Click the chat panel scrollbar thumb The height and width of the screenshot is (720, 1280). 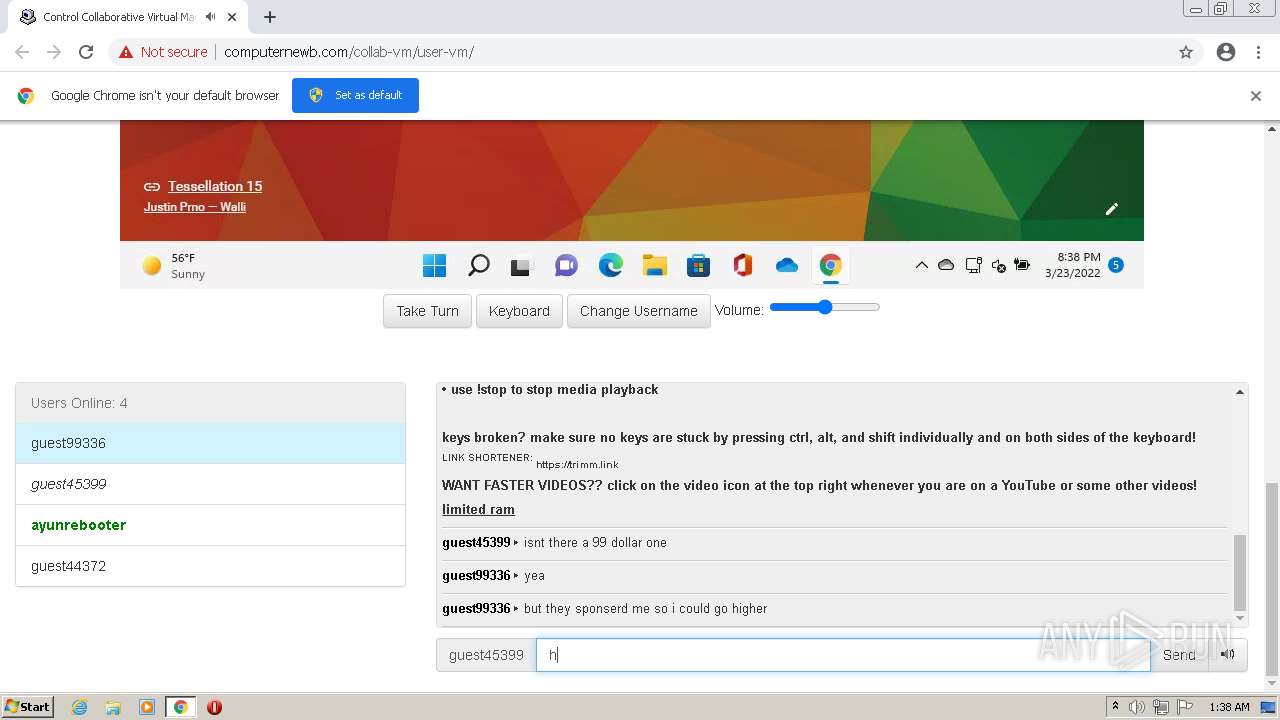(x=1240, y=572)
